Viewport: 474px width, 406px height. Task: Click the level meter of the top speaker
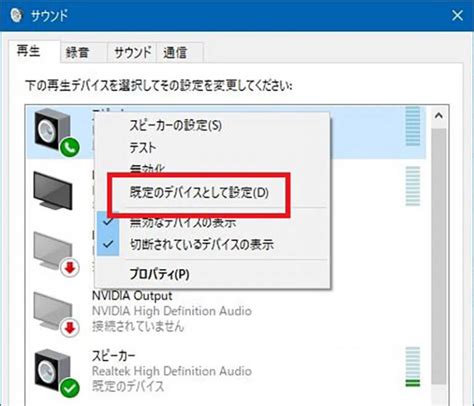(413, 126)
